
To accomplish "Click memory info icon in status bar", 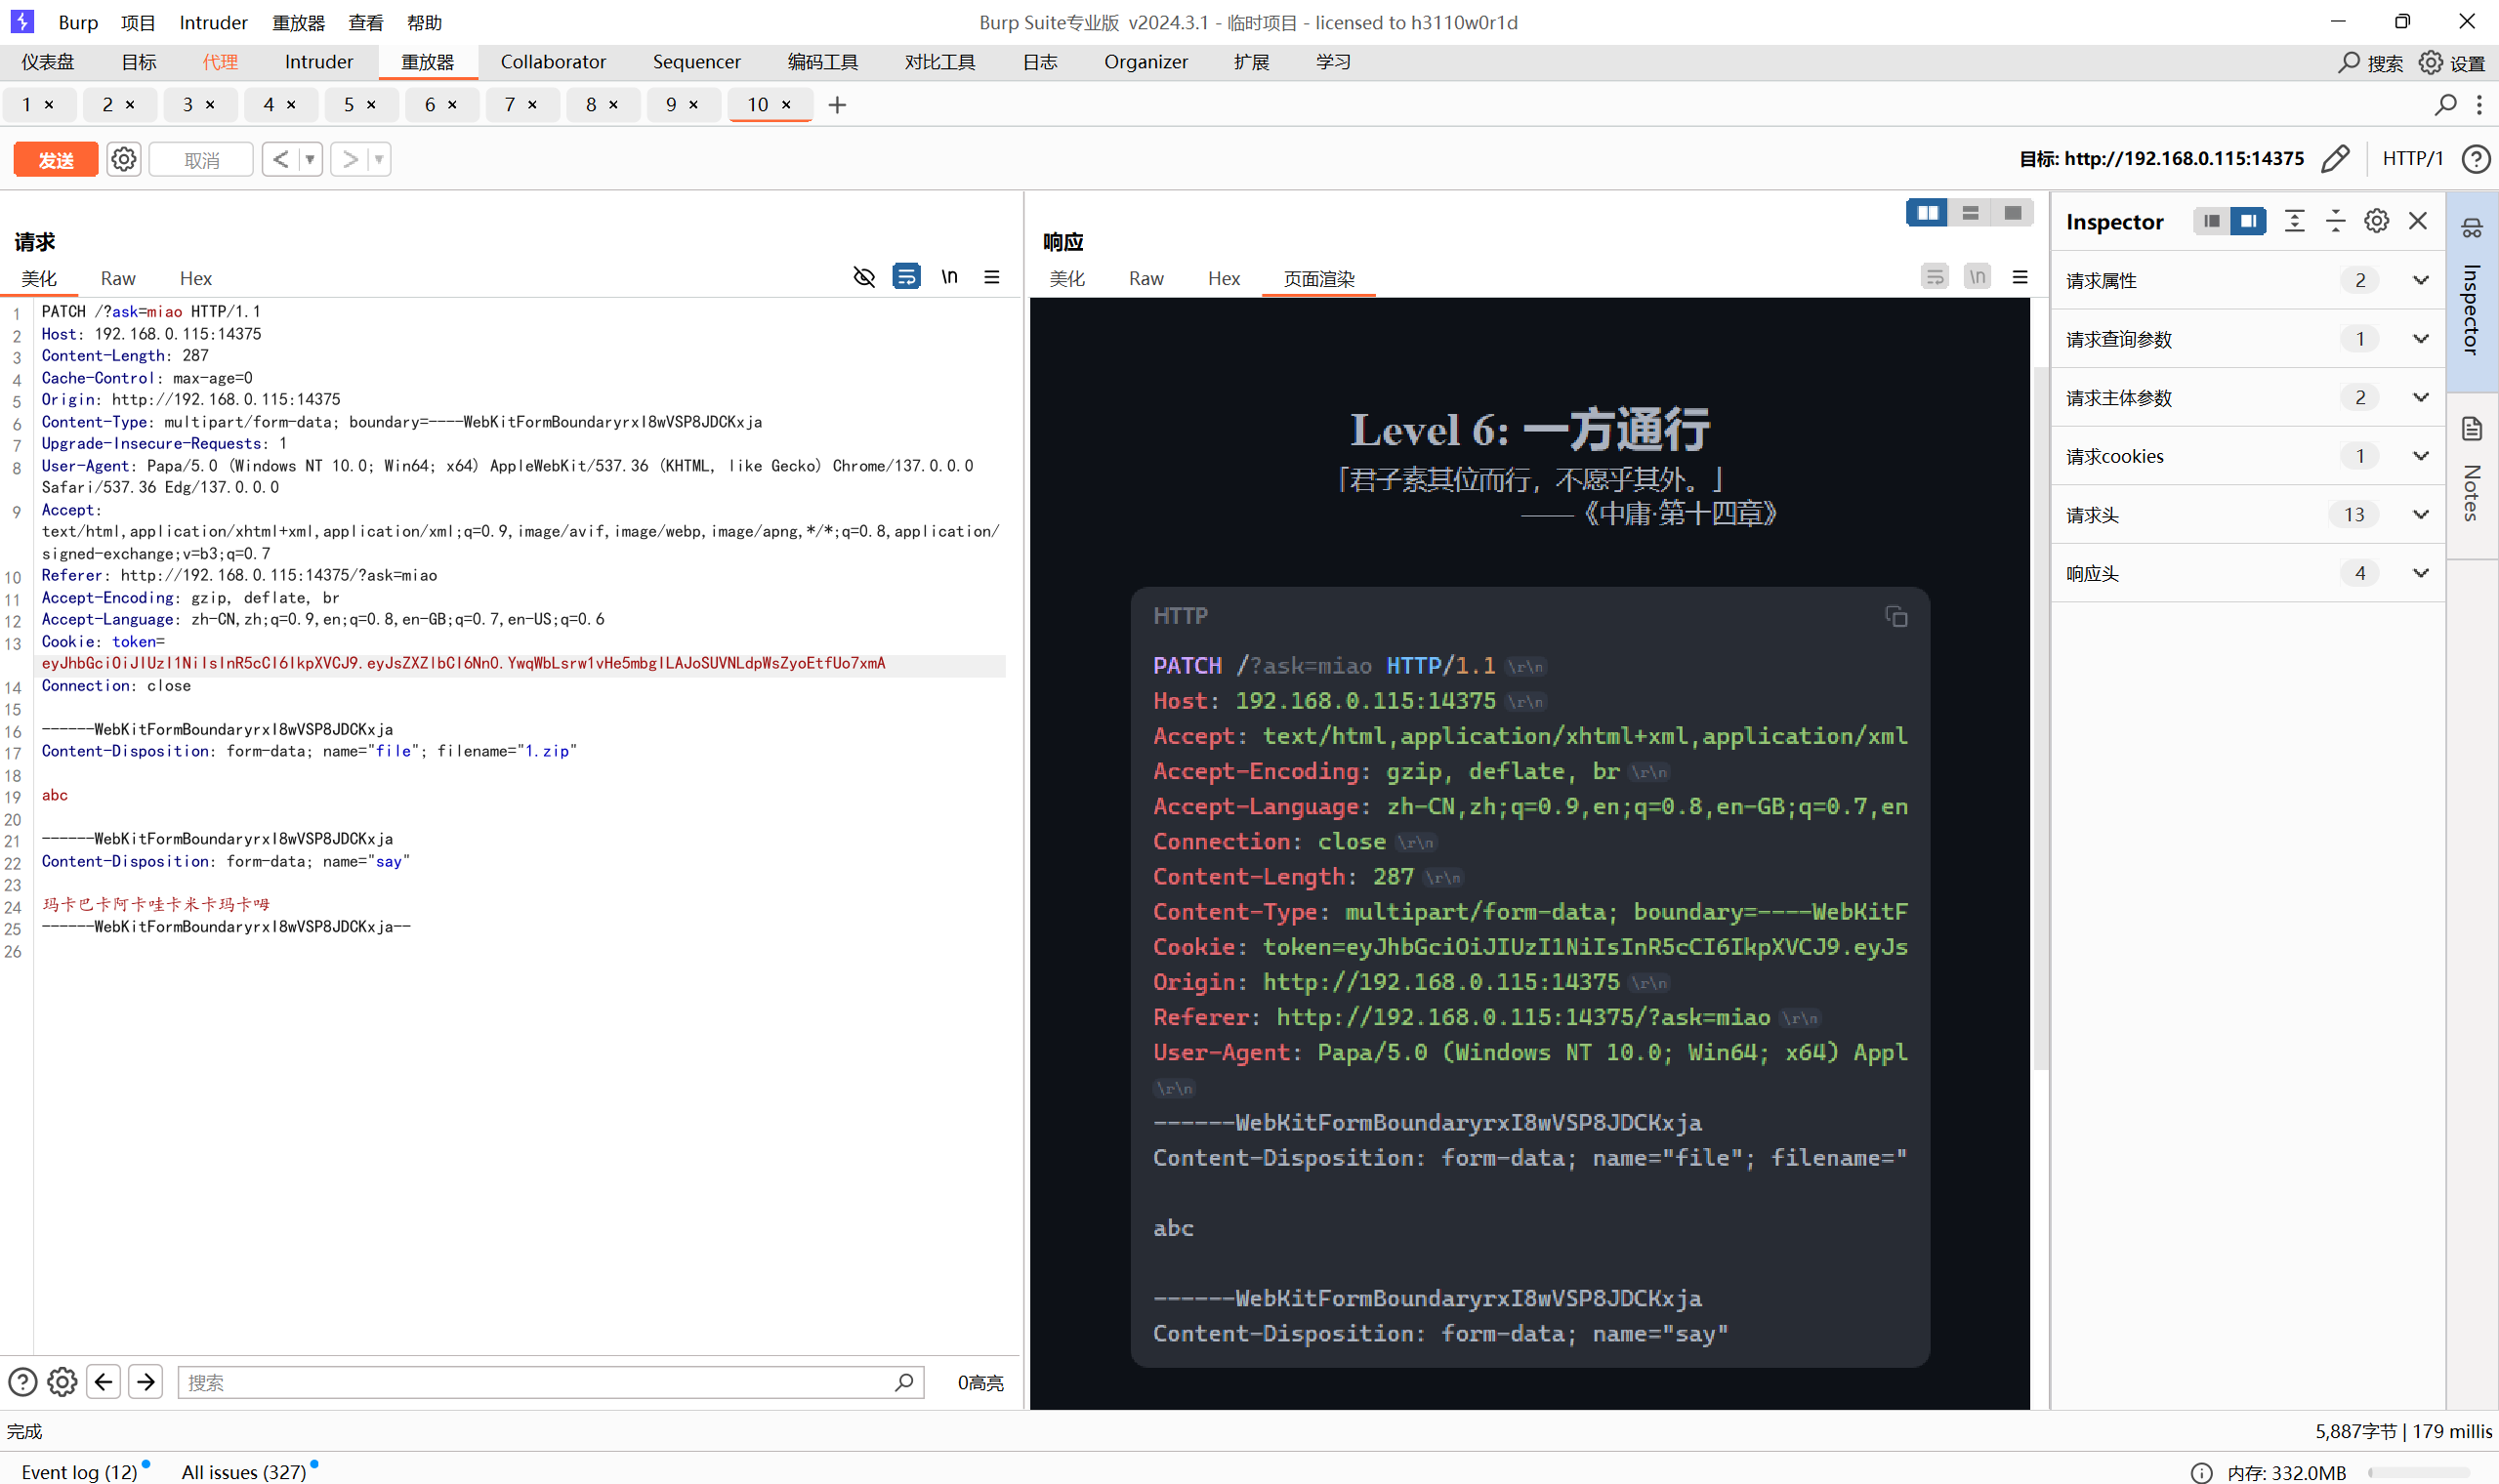I will [2200, 1472].
